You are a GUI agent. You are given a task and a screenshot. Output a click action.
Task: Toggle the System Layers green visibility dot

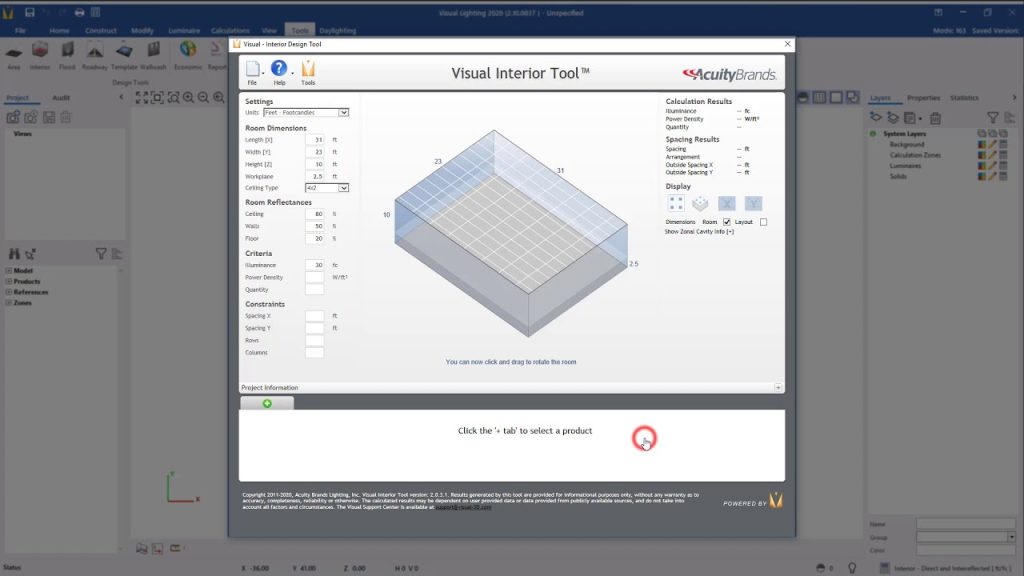(x=873, y=134)
